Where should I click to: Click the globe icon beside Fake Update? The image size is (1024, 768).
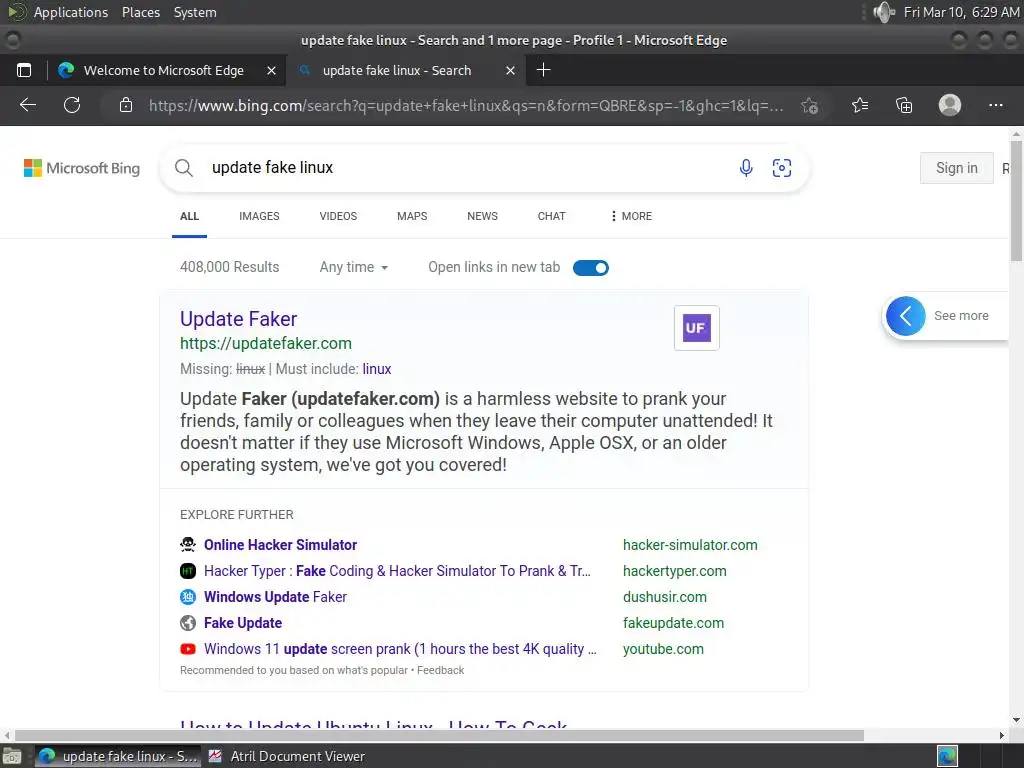(188, 623)
